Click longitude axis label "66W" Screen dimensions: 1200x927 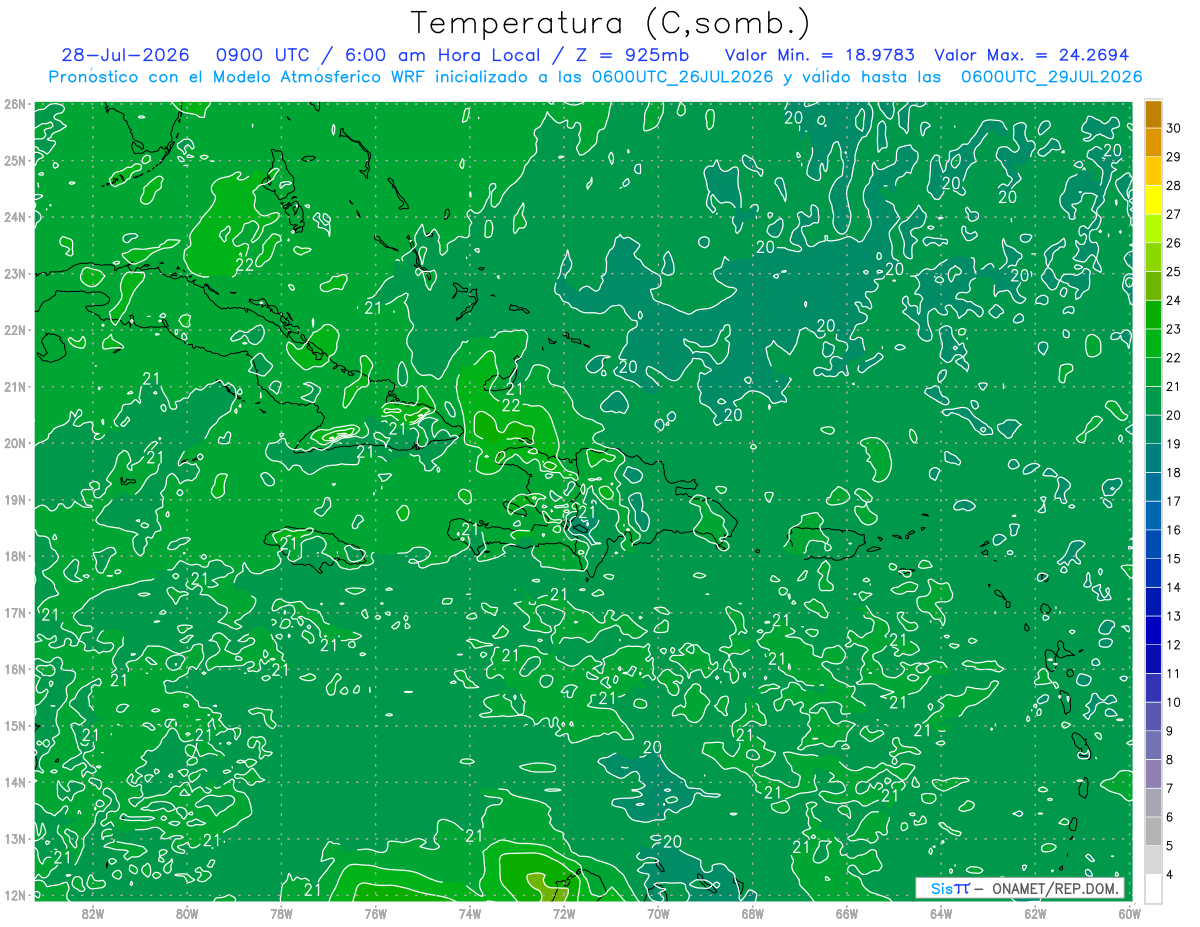tap(846, 913)
